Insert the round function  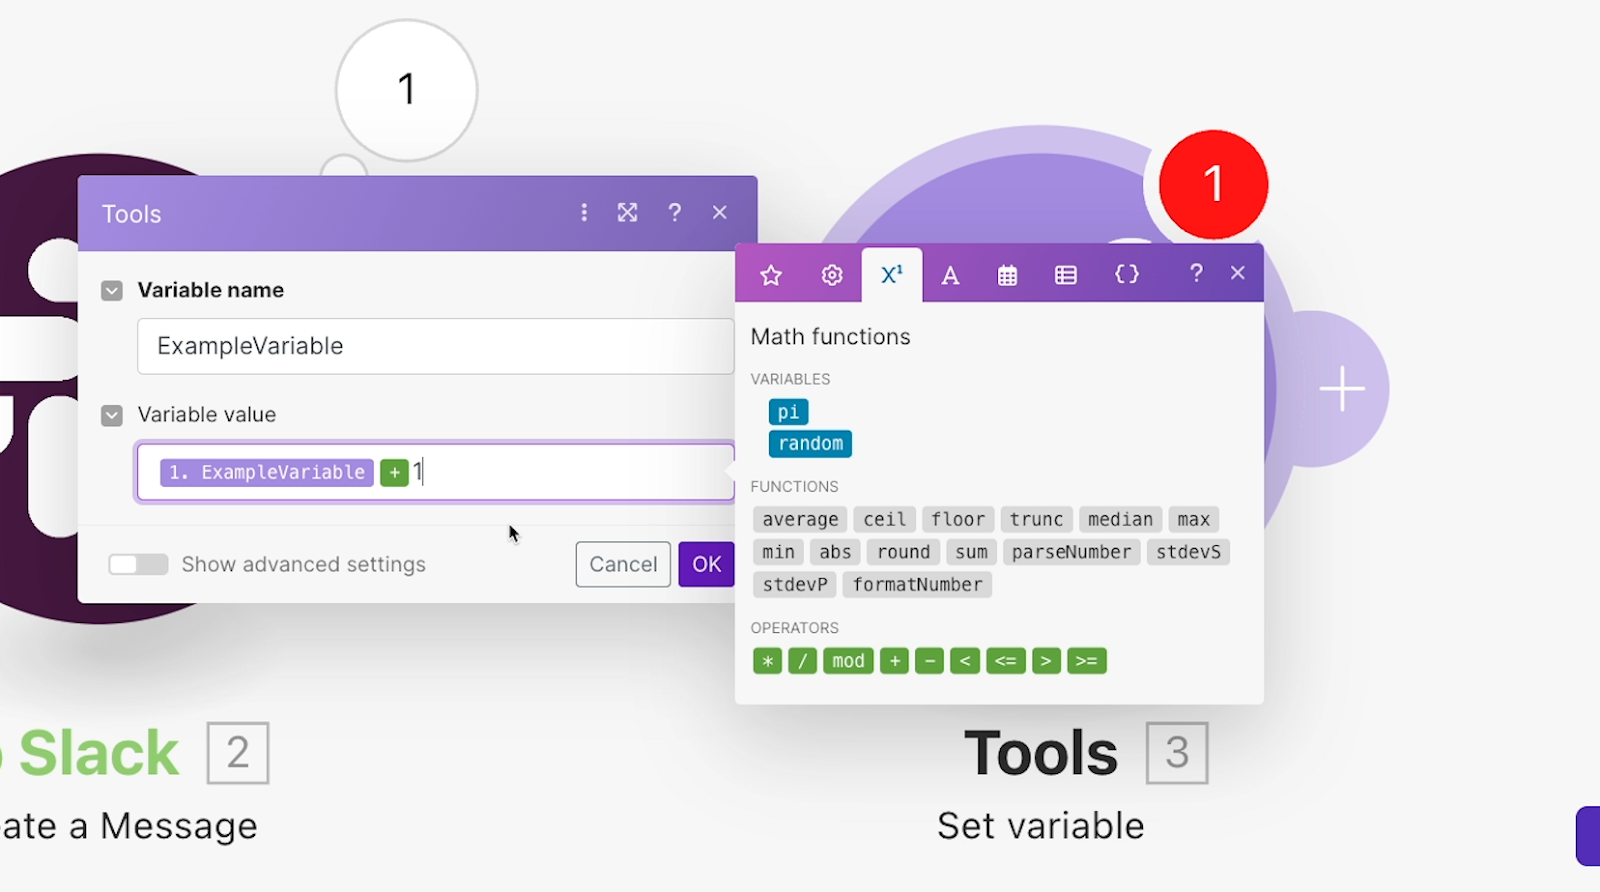pyautogui.click(x=903, y=552)
